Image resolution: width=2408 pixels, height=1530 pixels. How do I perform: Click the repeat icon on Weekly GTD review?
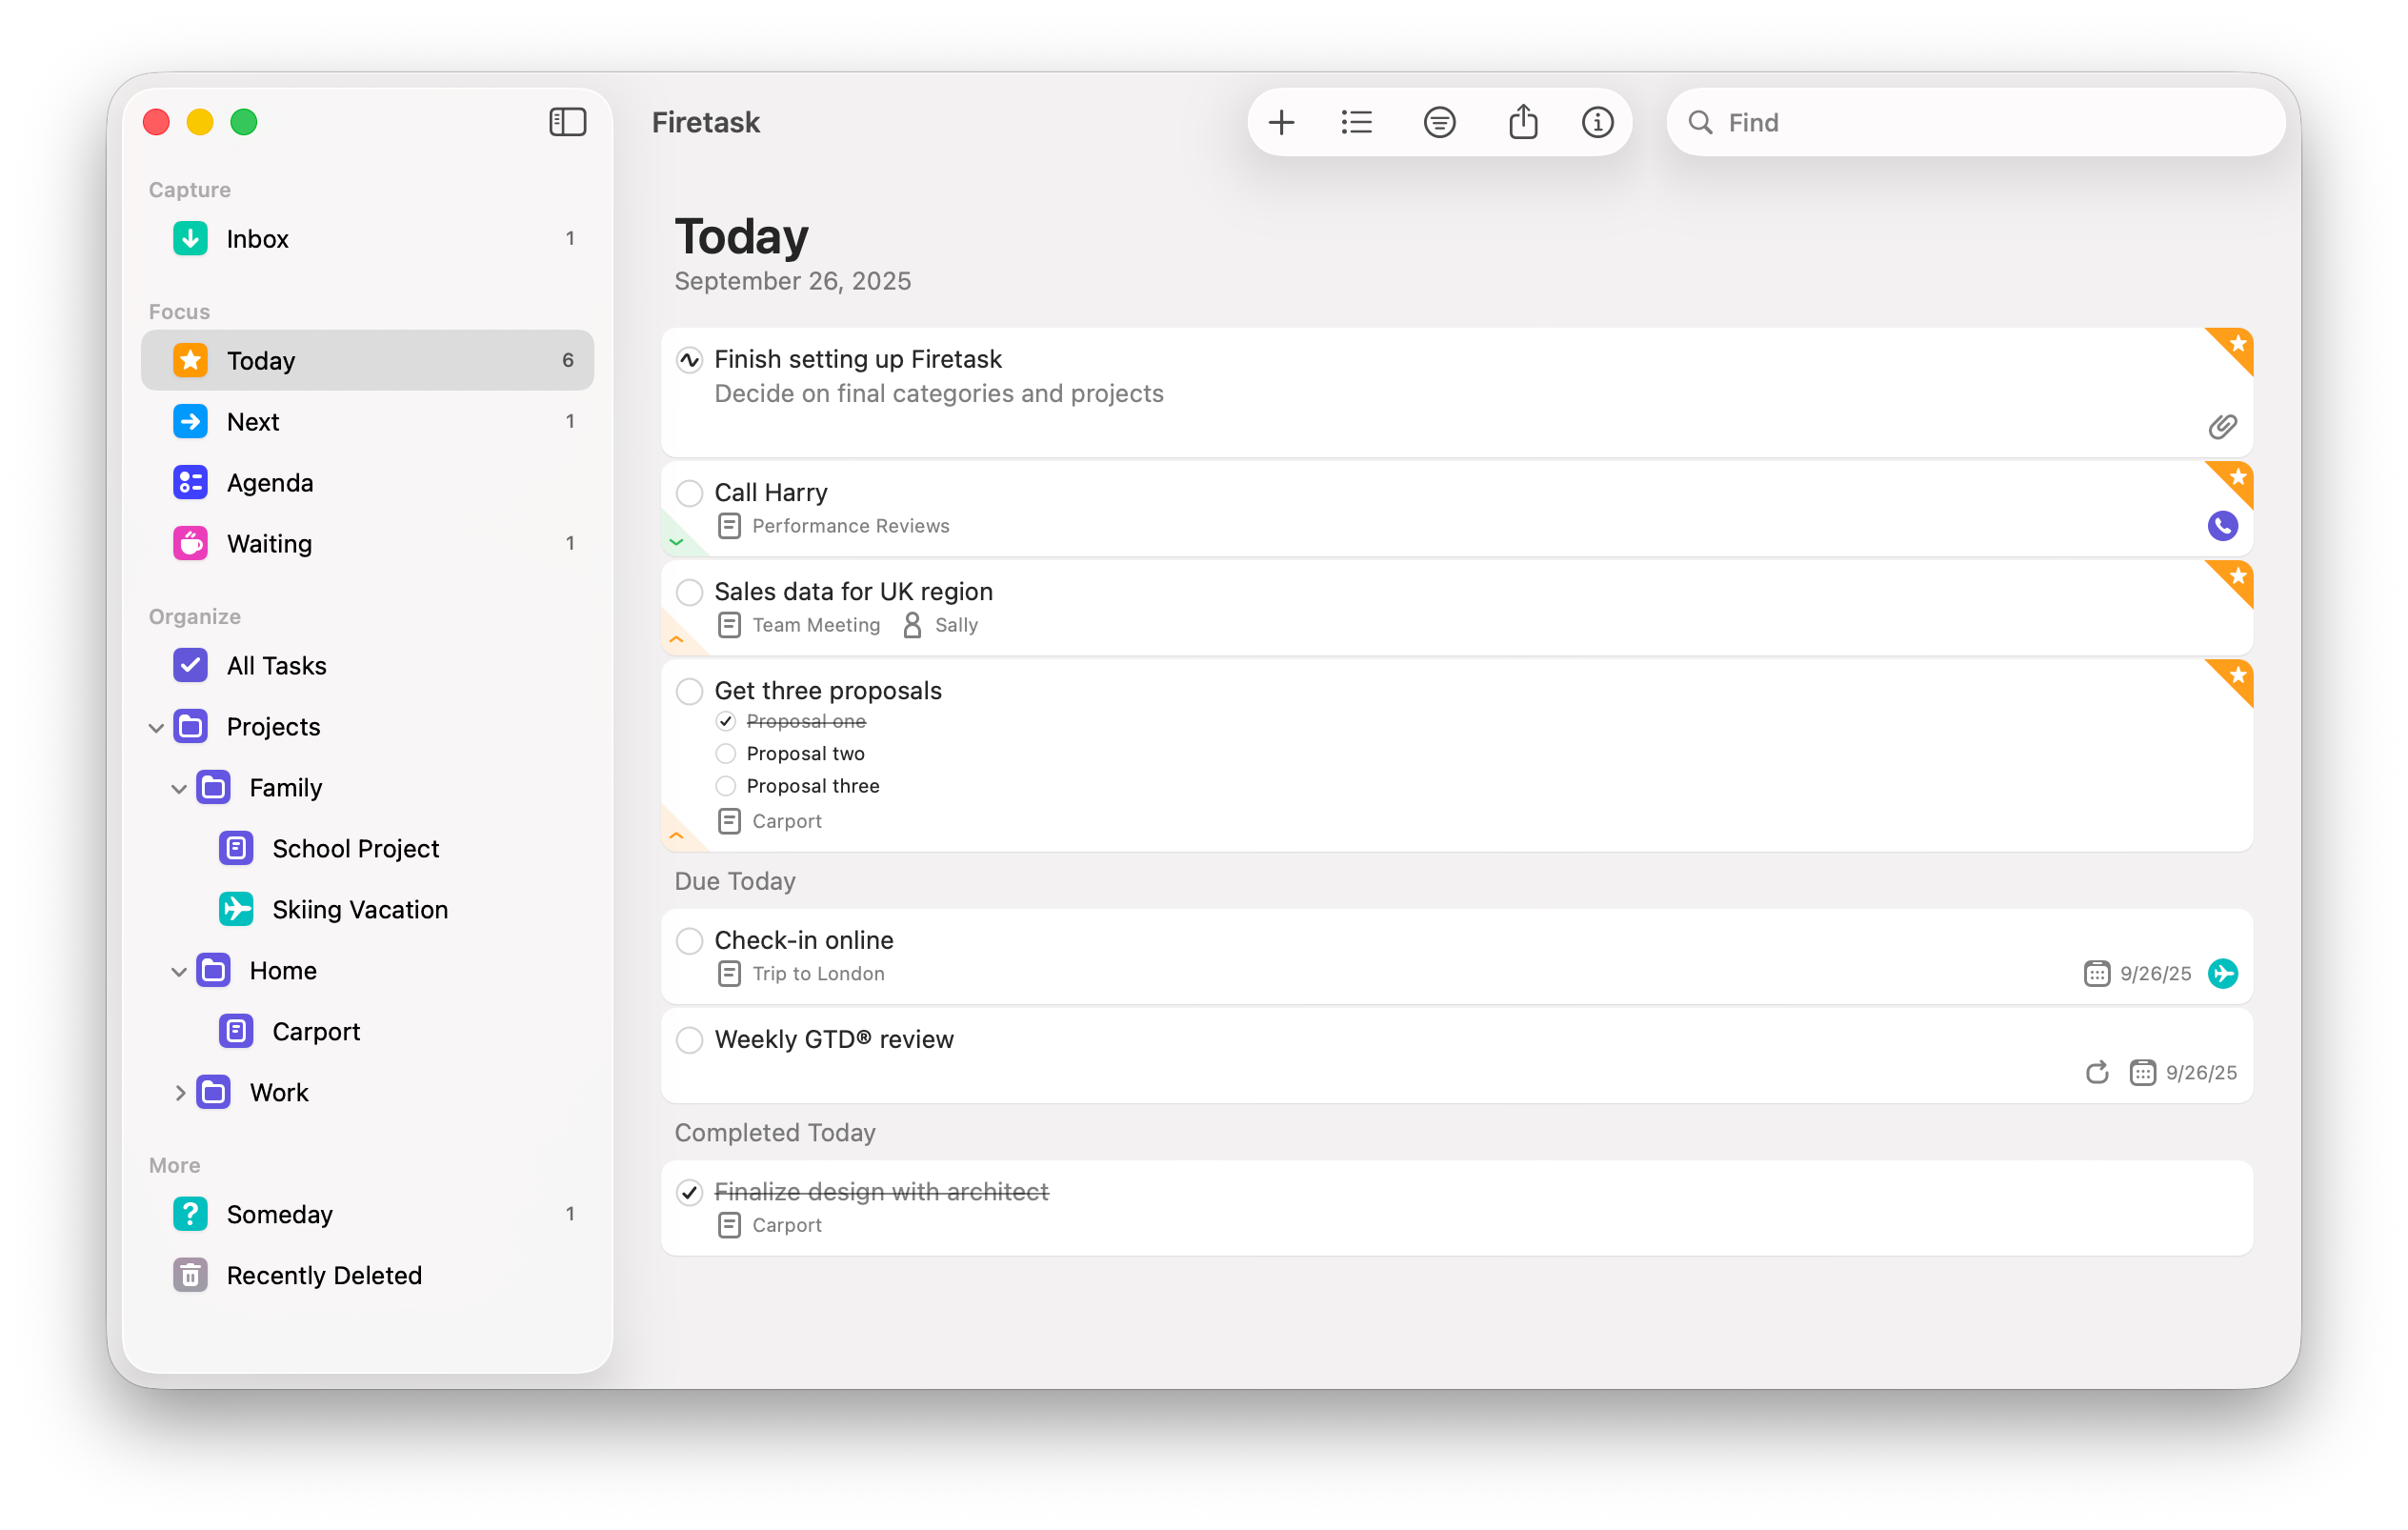pos(2096,1072)
